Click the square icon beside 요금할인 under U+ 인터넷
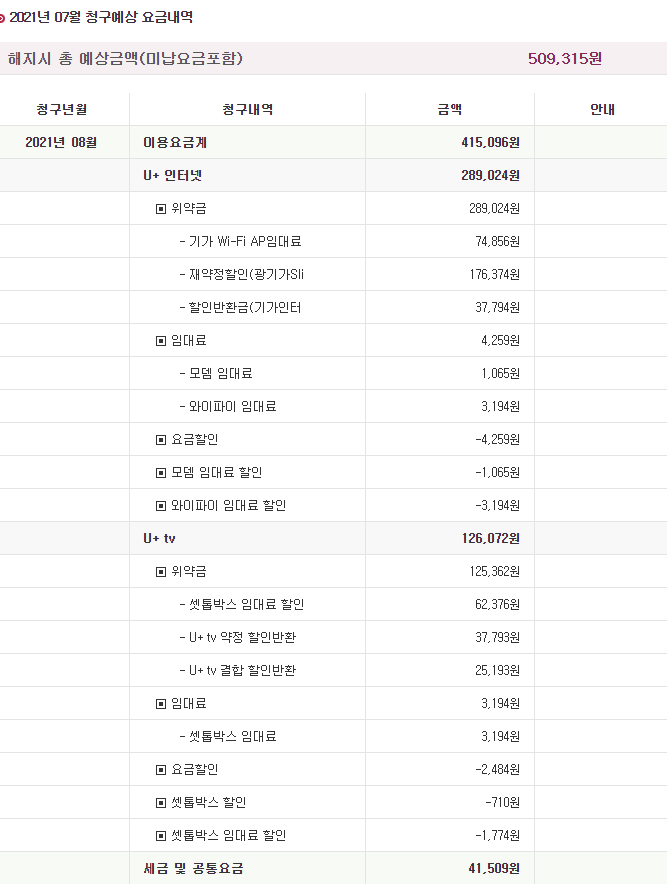The height and width of the screenshot is (884, 667). [x=161, y=439]
